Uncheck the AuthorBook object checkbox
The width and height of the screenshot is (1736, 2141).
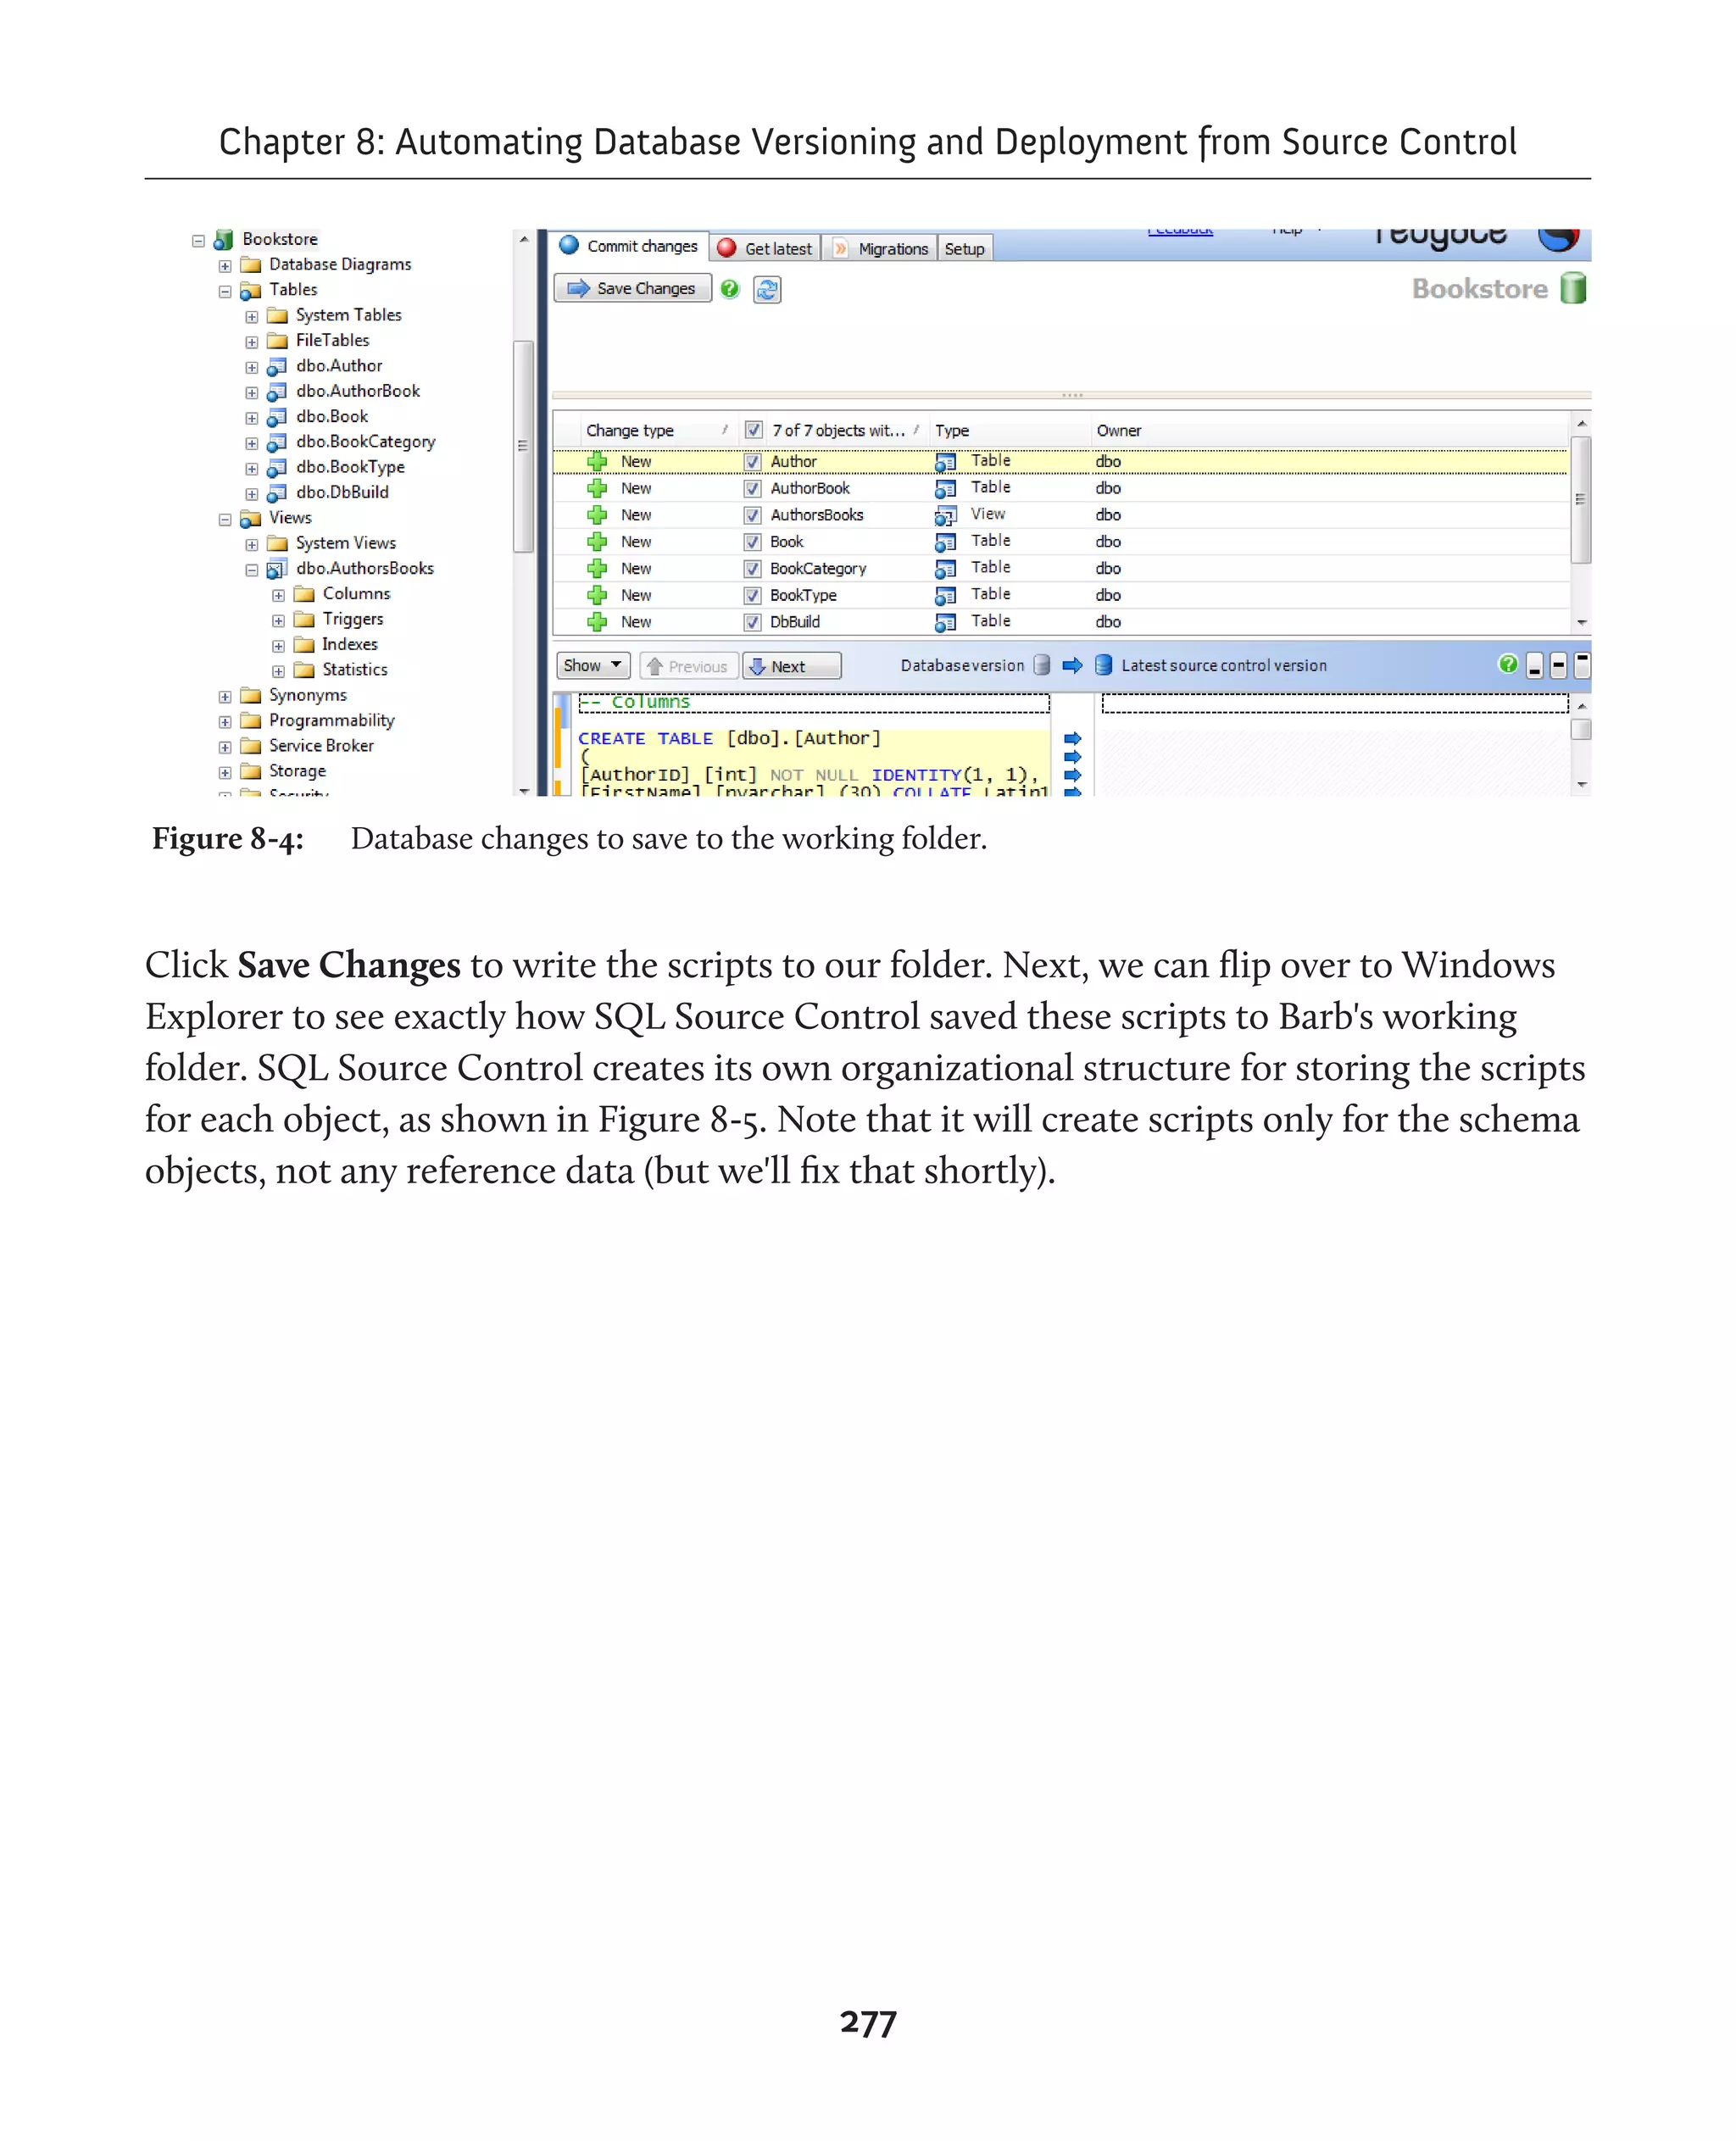tap(752, 489)
